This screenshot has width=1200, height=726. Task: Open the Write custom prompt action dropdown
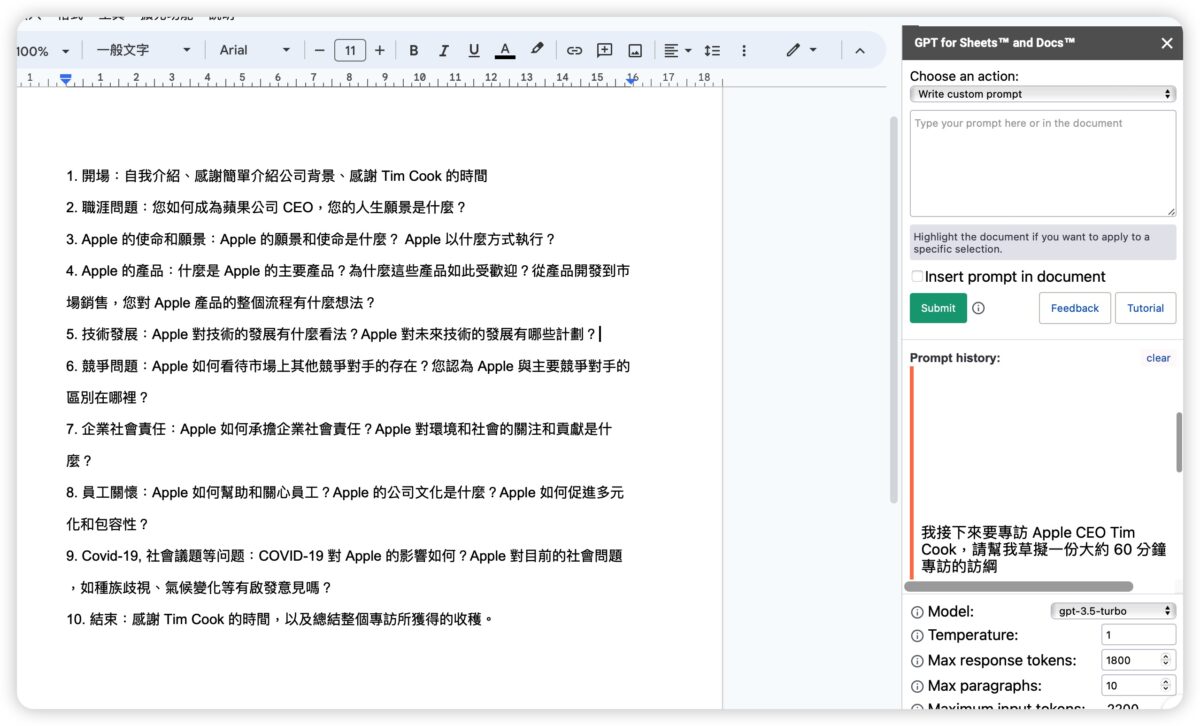[x=1043, y=94]
